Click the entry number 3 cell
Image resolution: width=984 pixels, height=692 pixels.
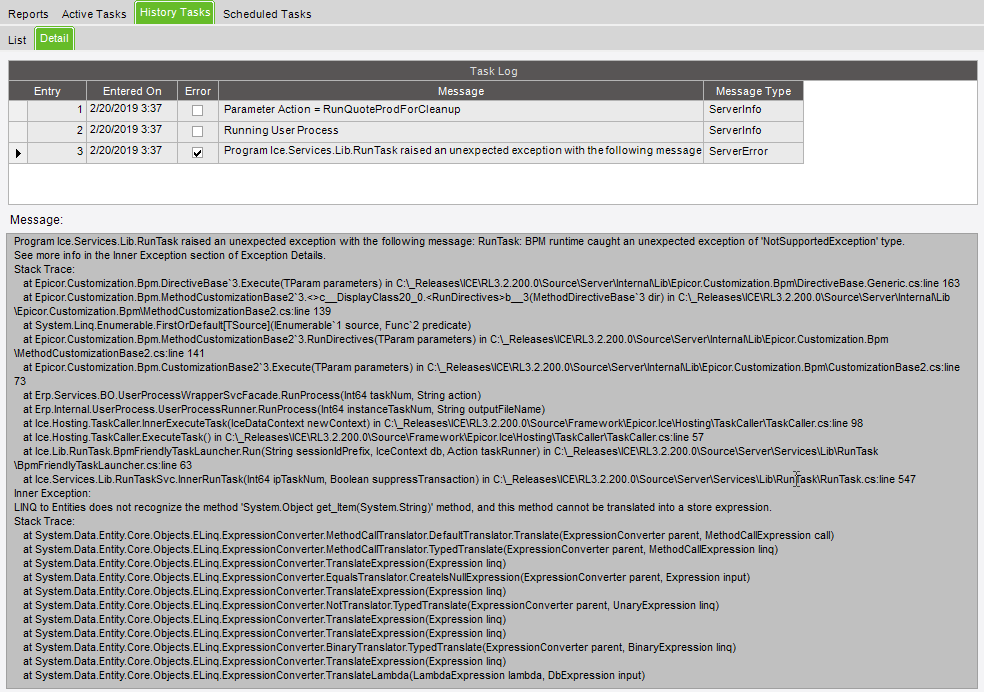[x=56, y=152]
